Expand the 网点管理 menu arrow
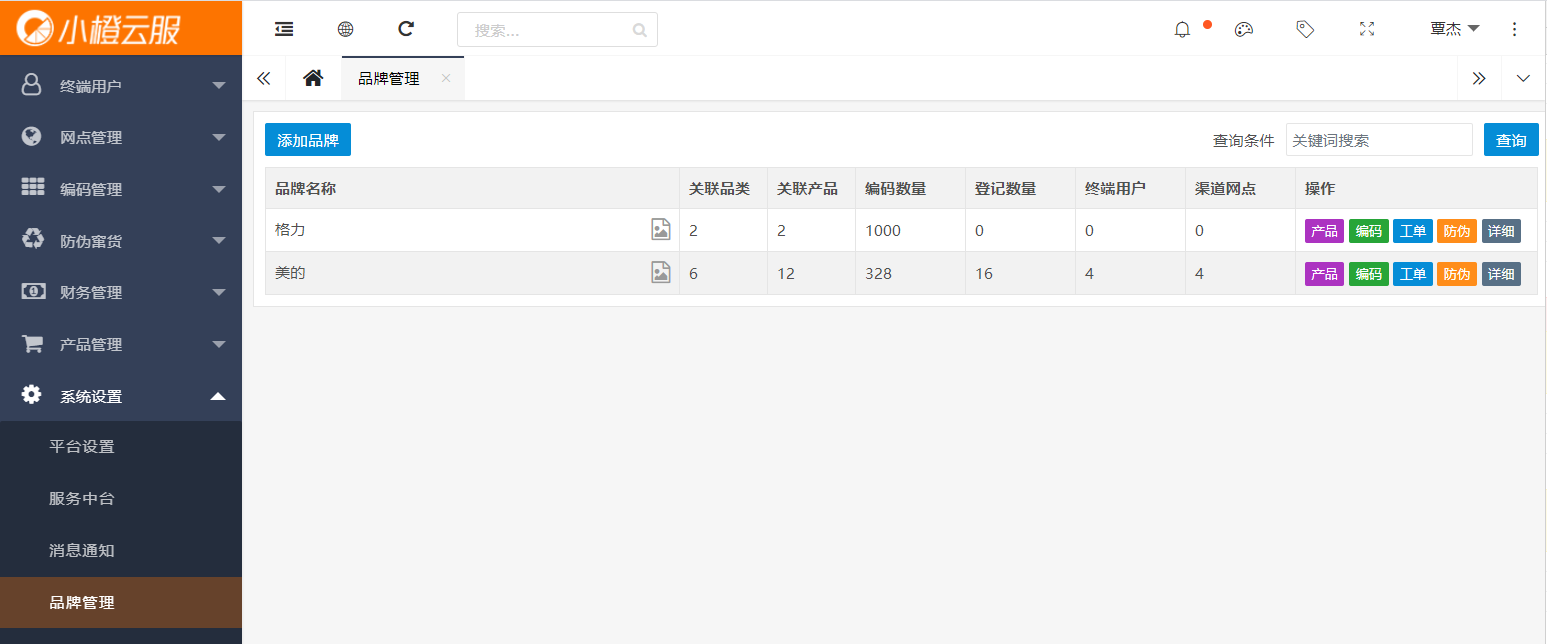The width and height of the screenshot is (1547, 644). [219, 138]
